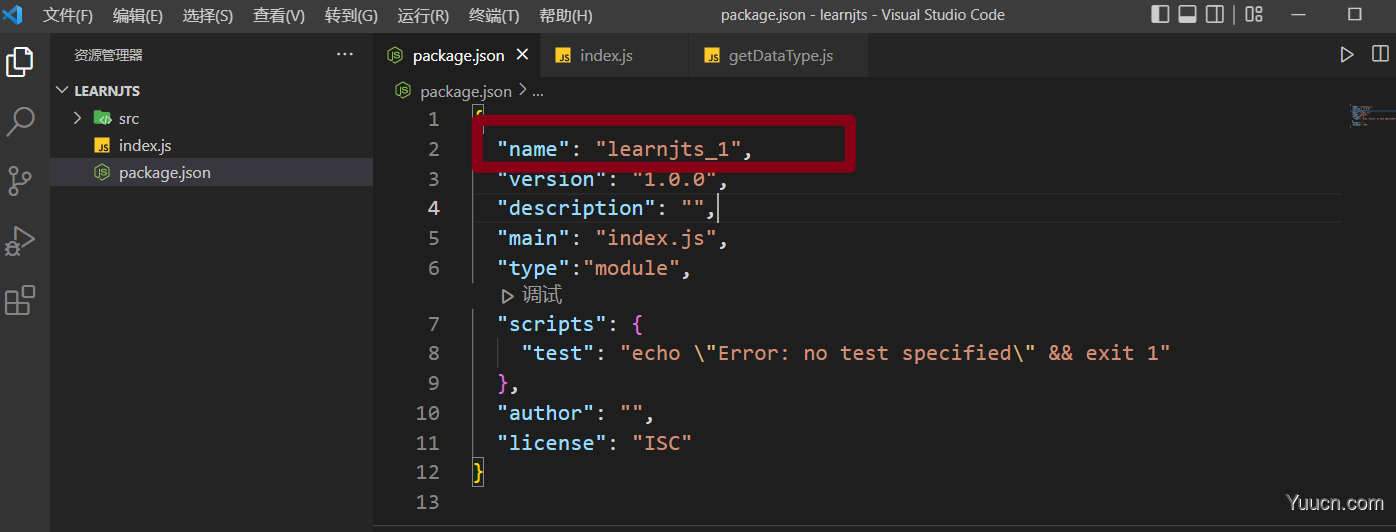Open the 选择(S) menu
This screenshot has width=1396, height=532.
click(x=208, y=15)
